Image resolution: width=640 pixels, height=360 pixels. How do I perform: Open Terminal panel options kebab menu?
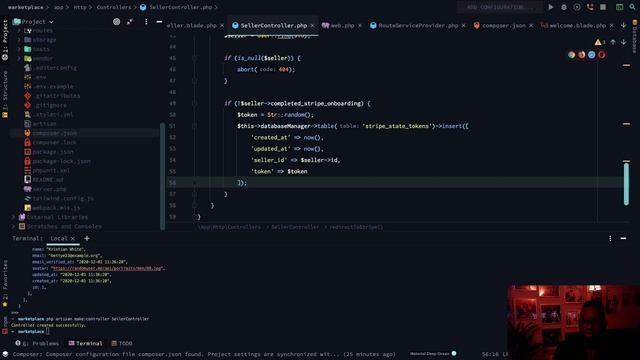tap(610, 238)
